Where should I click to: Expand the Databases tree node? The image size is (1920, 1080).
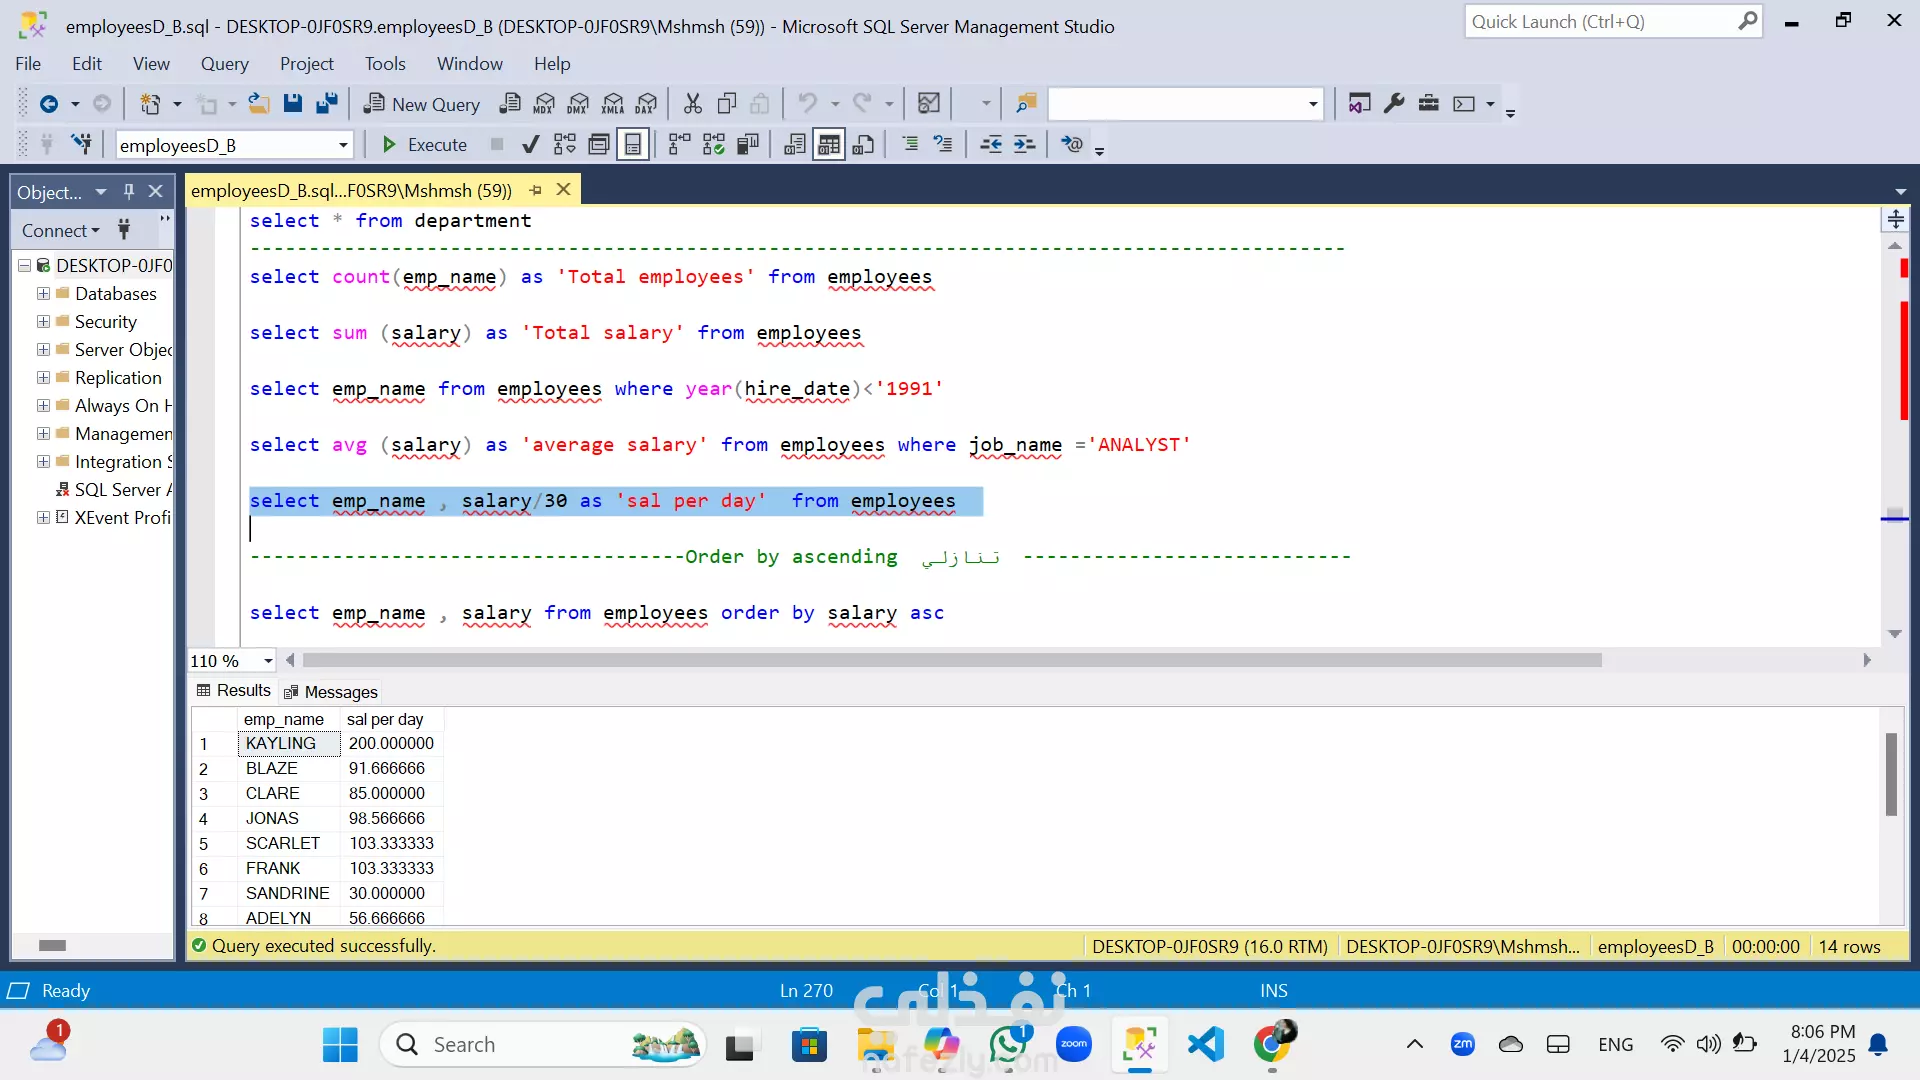[43, 293]
